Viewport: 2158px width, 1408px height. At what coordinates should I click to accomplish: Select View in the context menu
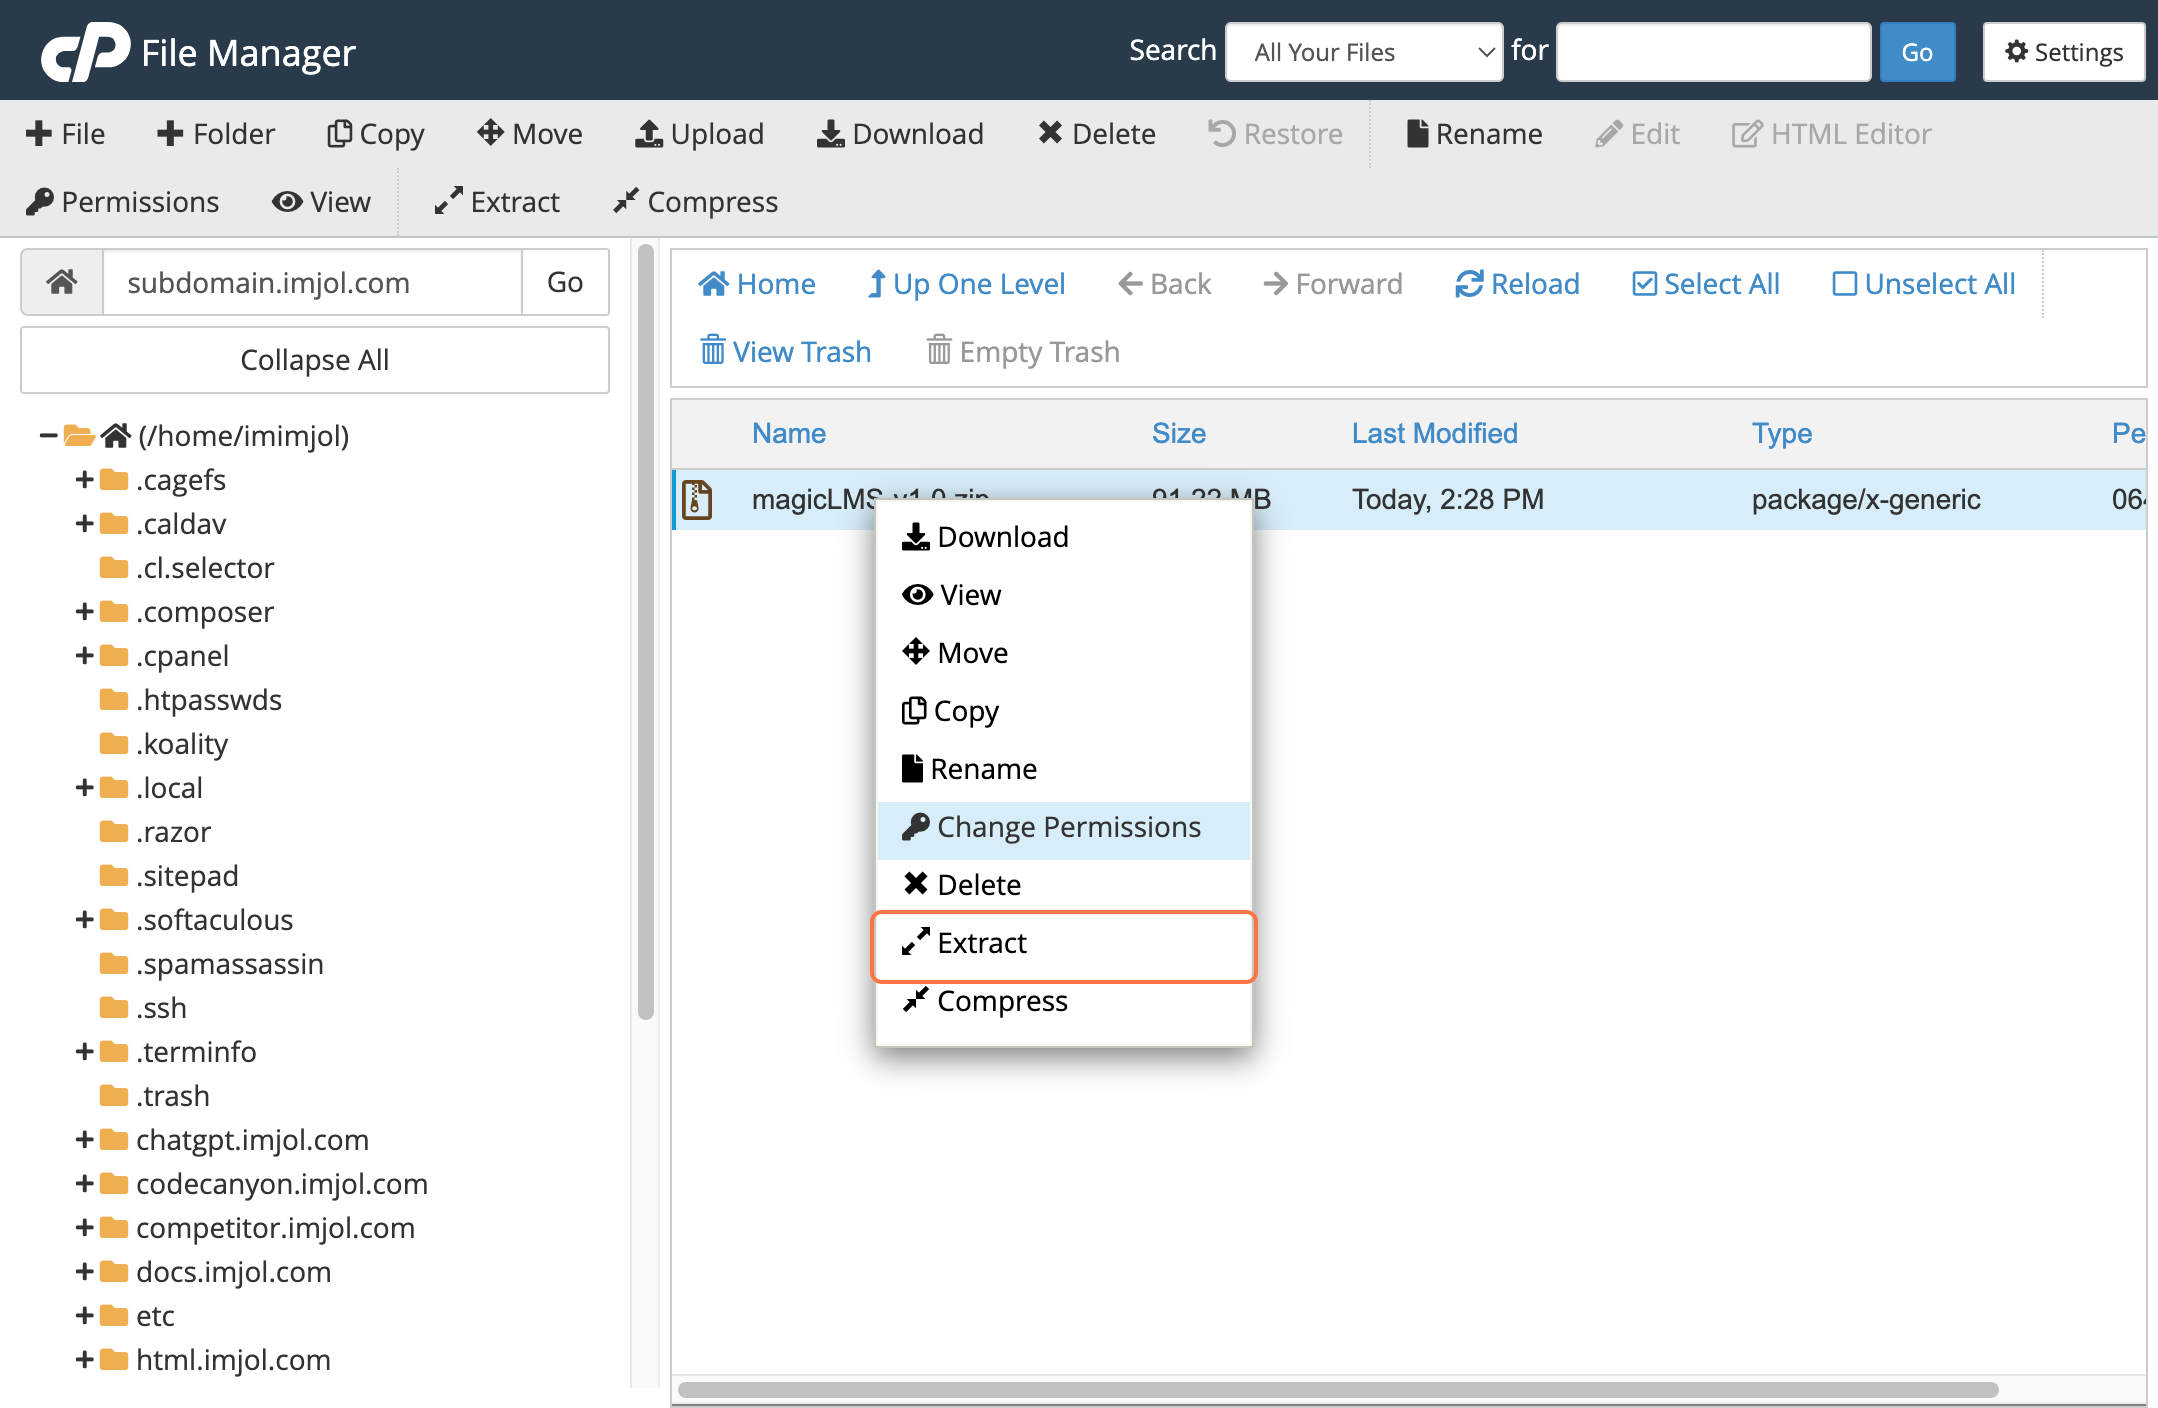coord(1064,595)
